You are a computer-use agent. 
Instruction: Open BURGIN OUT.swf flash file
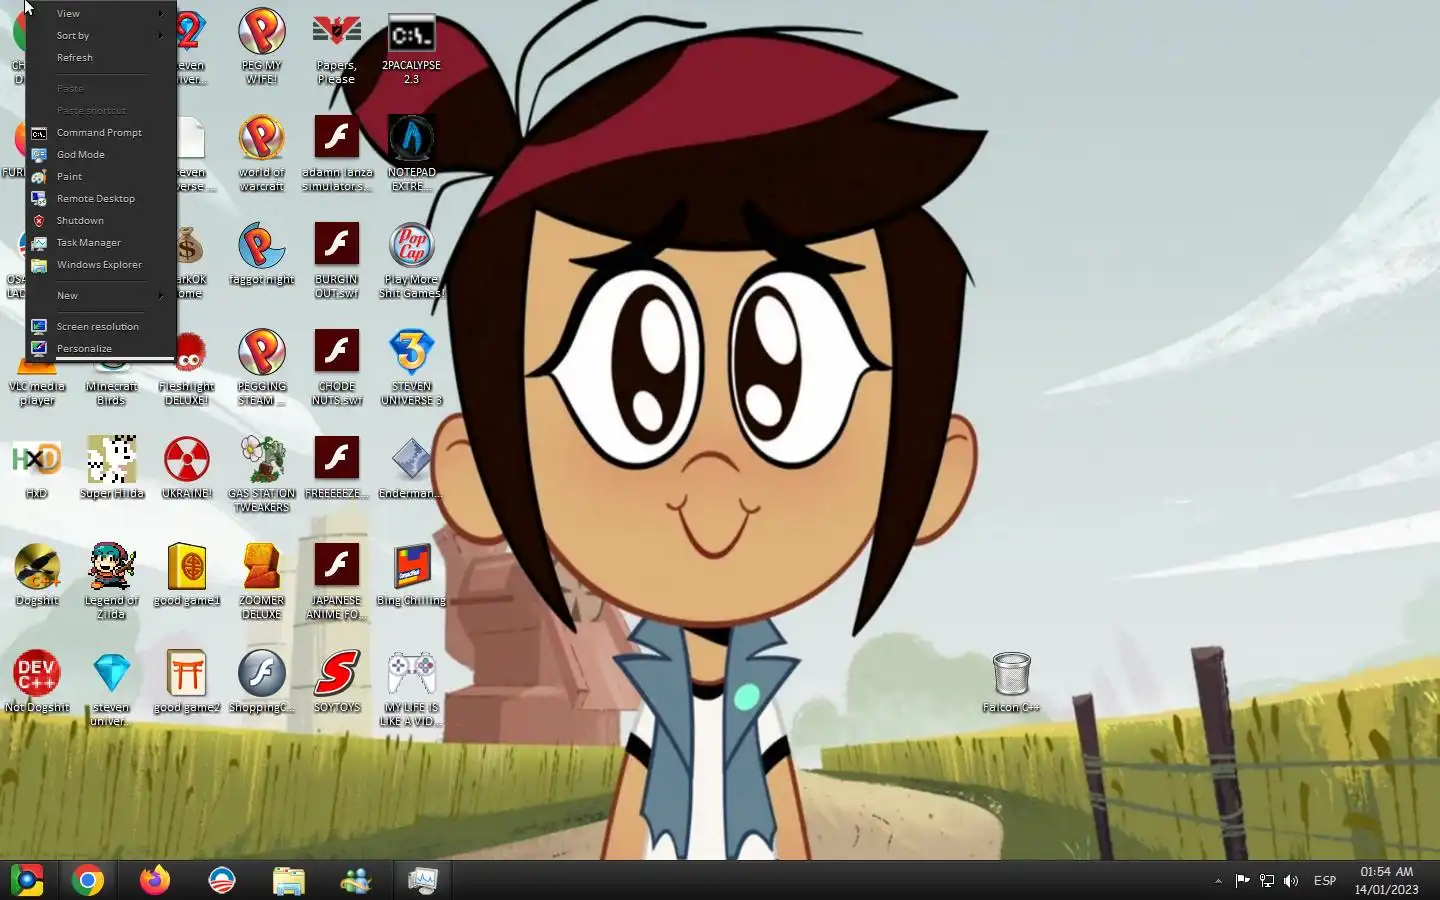336,260
